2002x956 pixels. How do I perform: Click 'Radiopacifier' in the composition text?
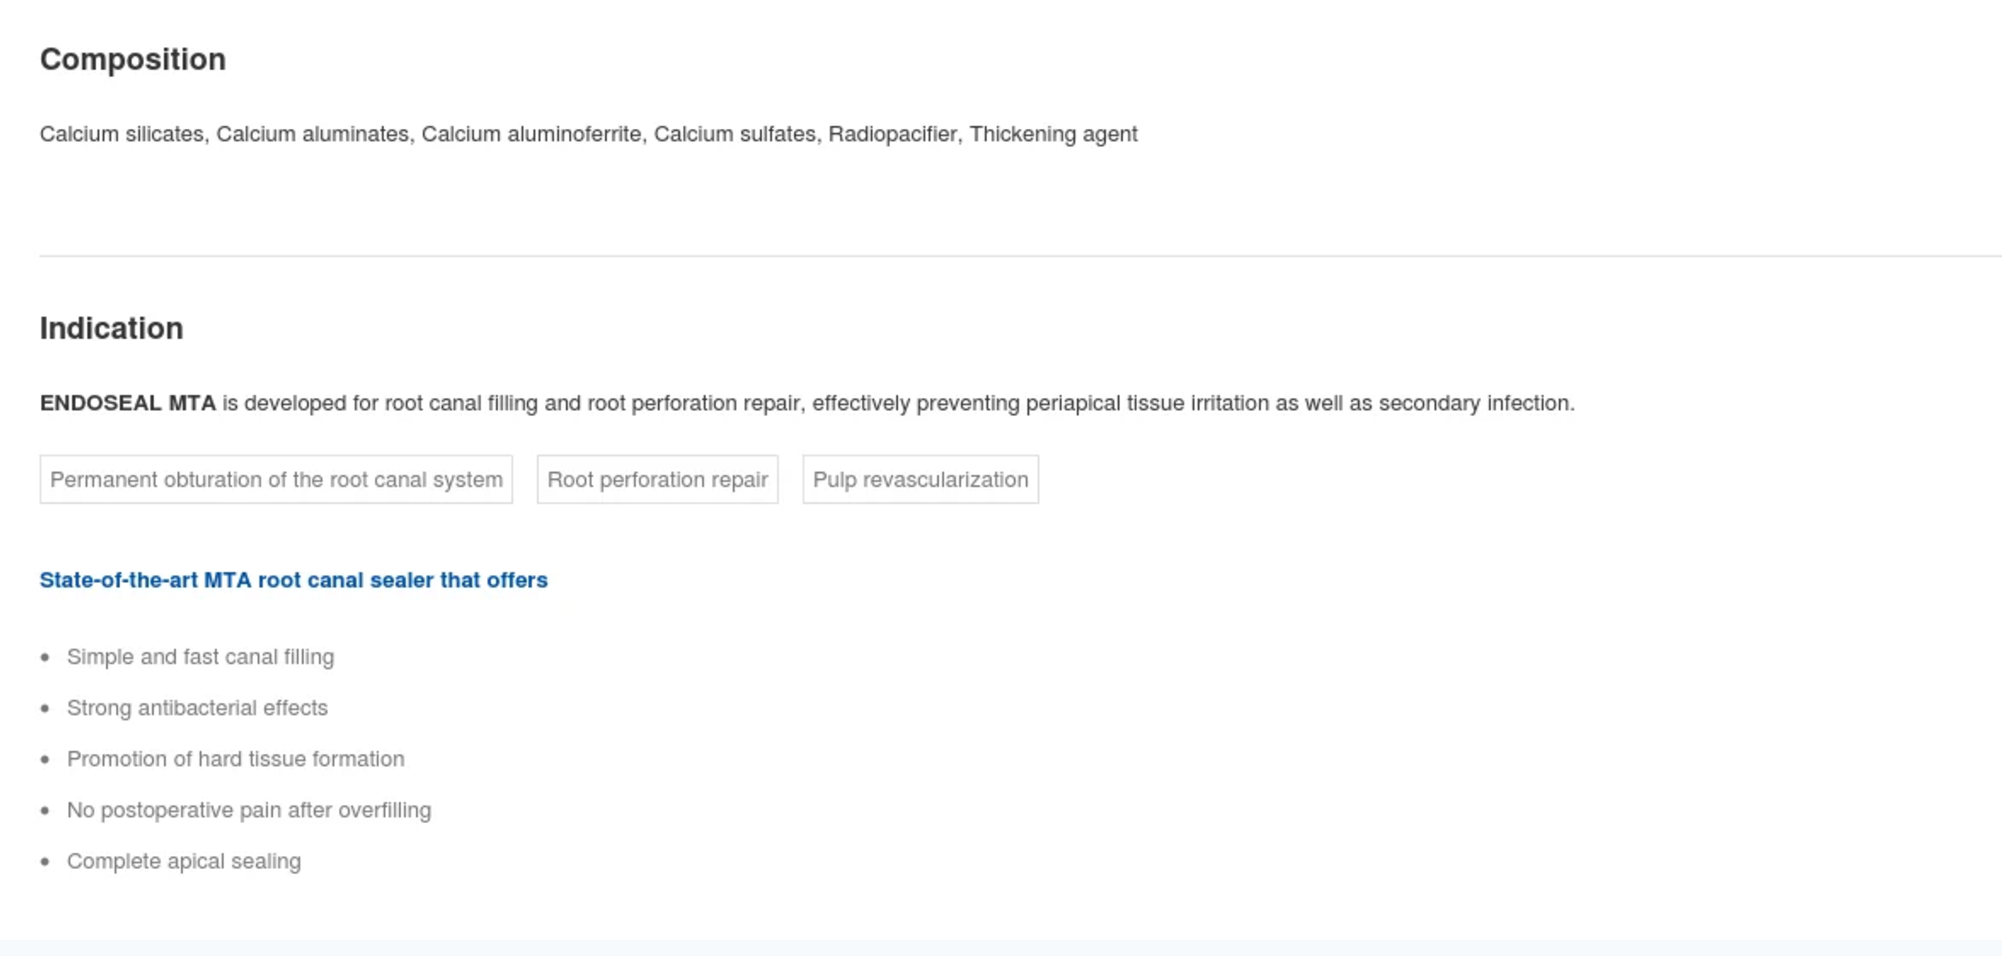[x=891, y=134]
